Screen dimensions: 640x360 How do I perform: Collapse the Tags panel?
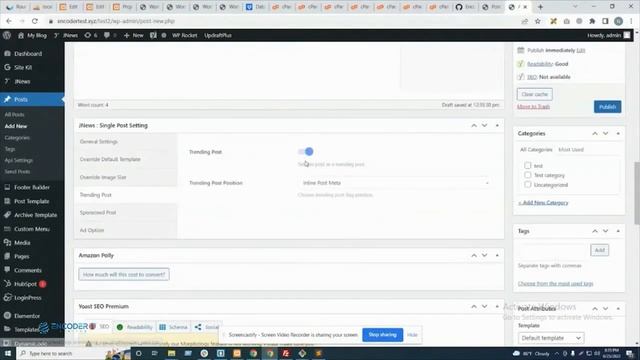click(618, 231)
